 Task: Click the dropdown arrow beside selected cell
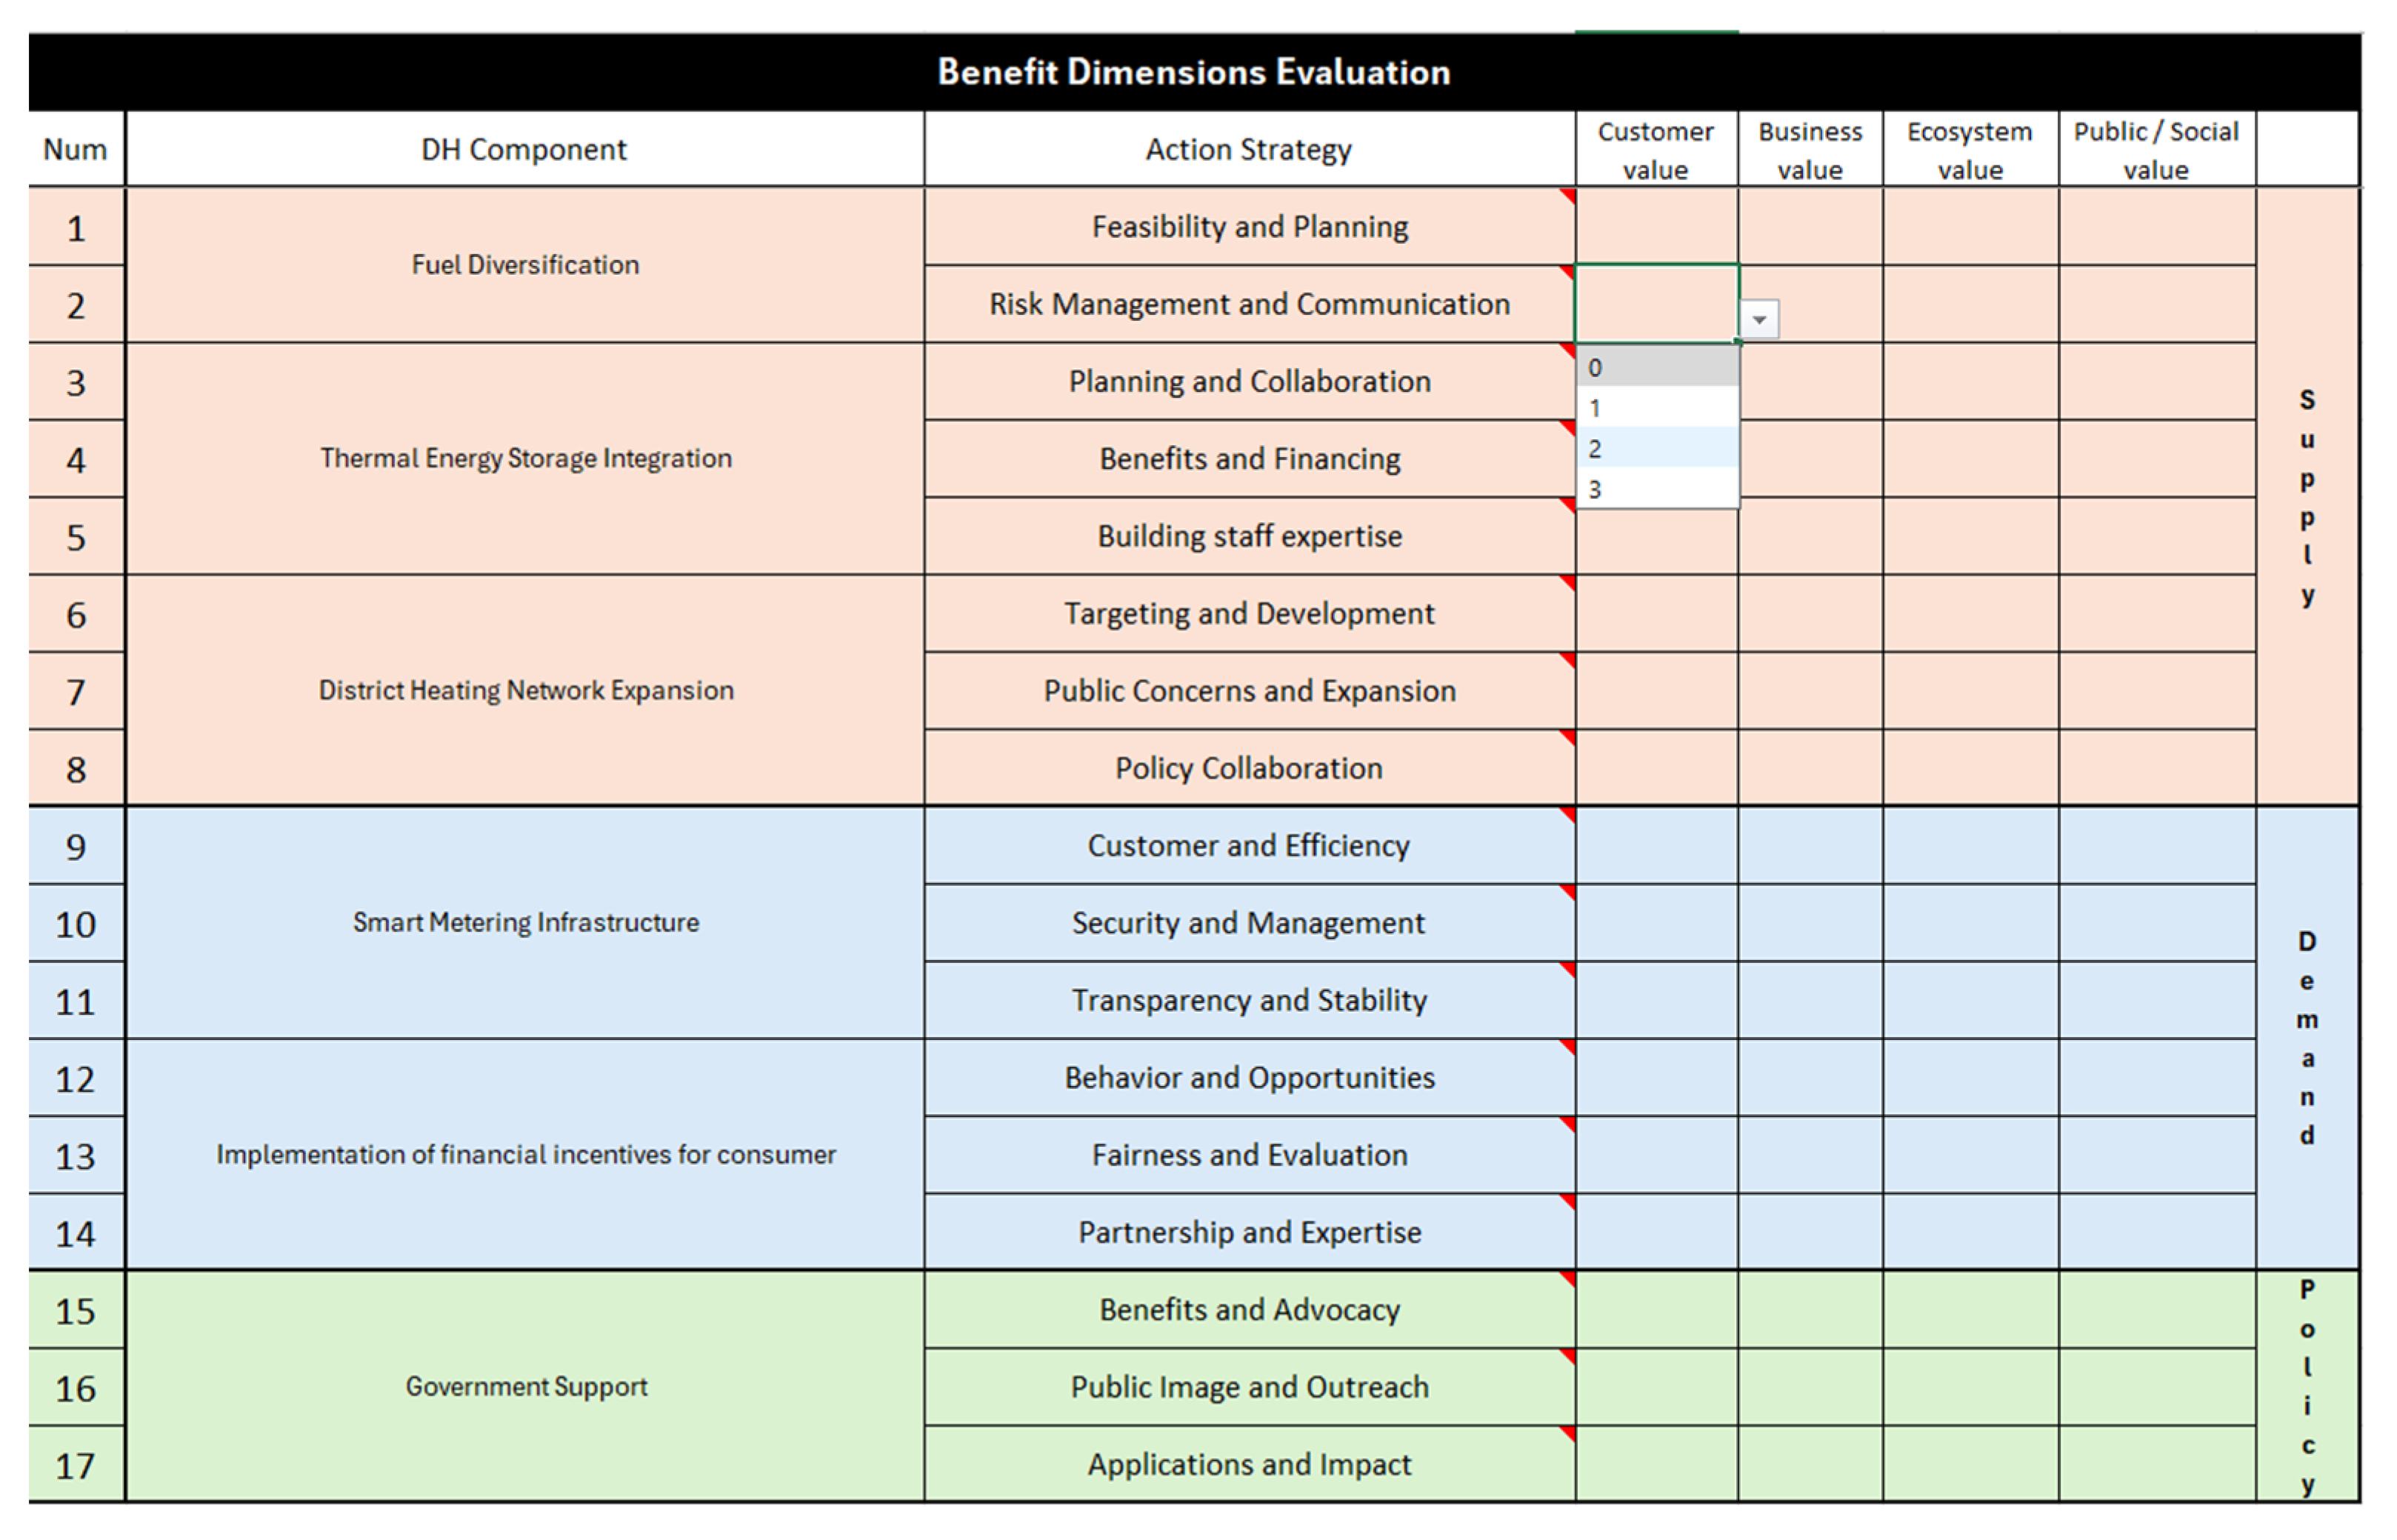pos(1759,320)
